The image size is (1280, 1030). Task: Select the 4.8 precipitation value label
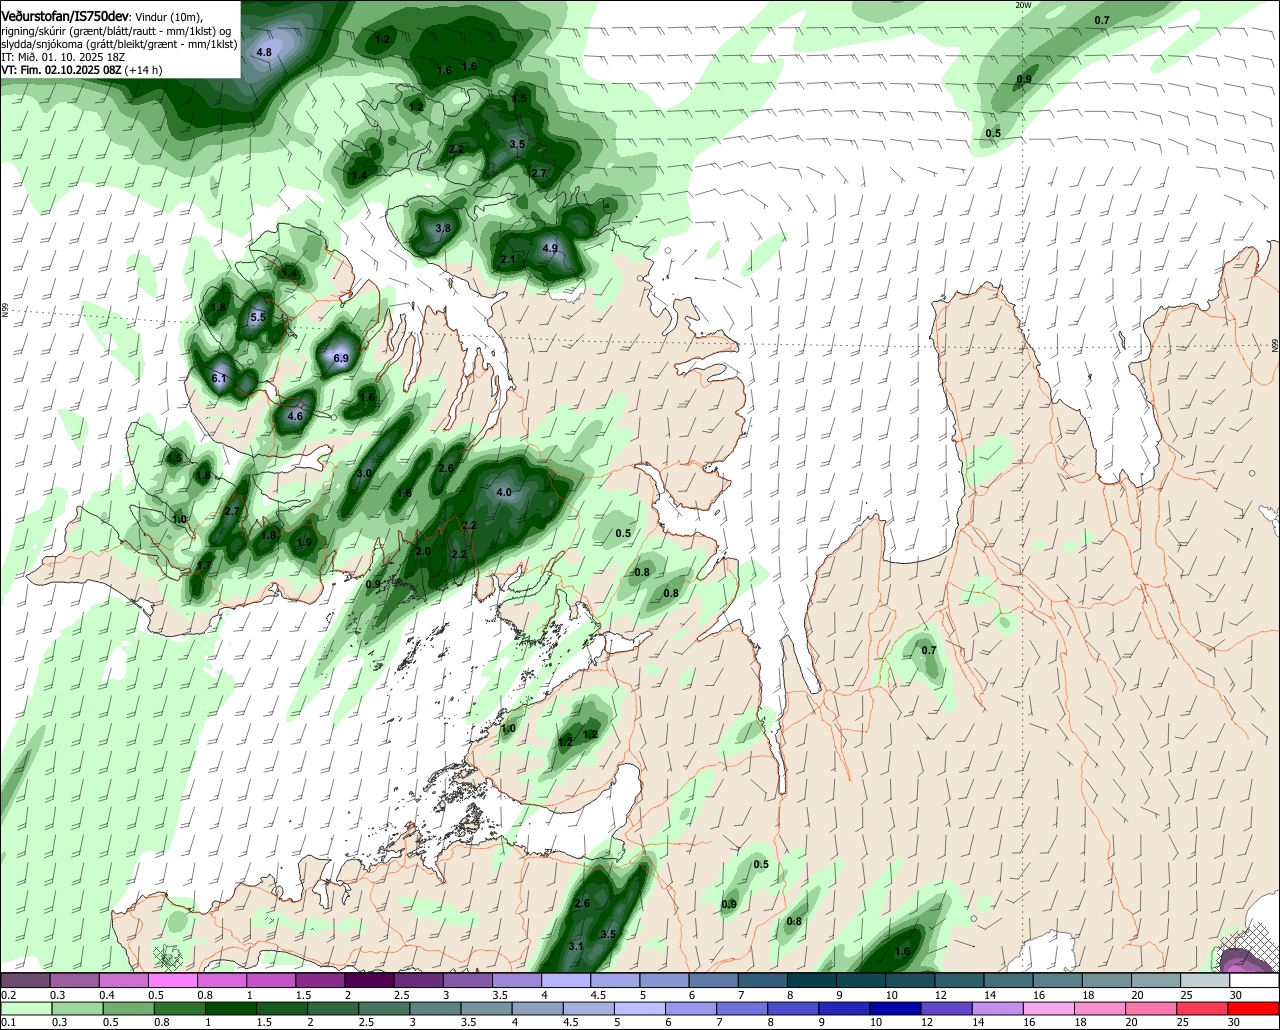click(264, 52)
